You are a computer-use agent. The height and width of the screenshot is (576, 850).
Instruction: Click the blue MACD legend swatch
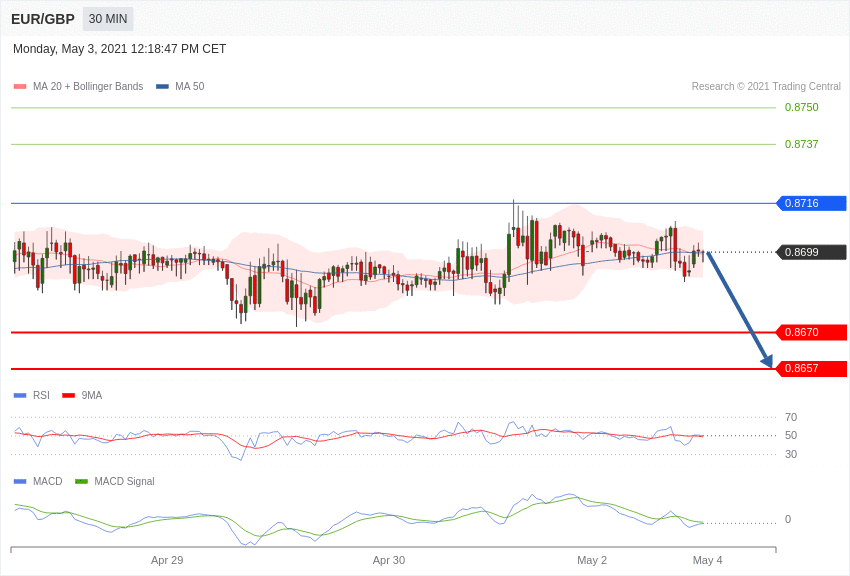tap(20, 481)
